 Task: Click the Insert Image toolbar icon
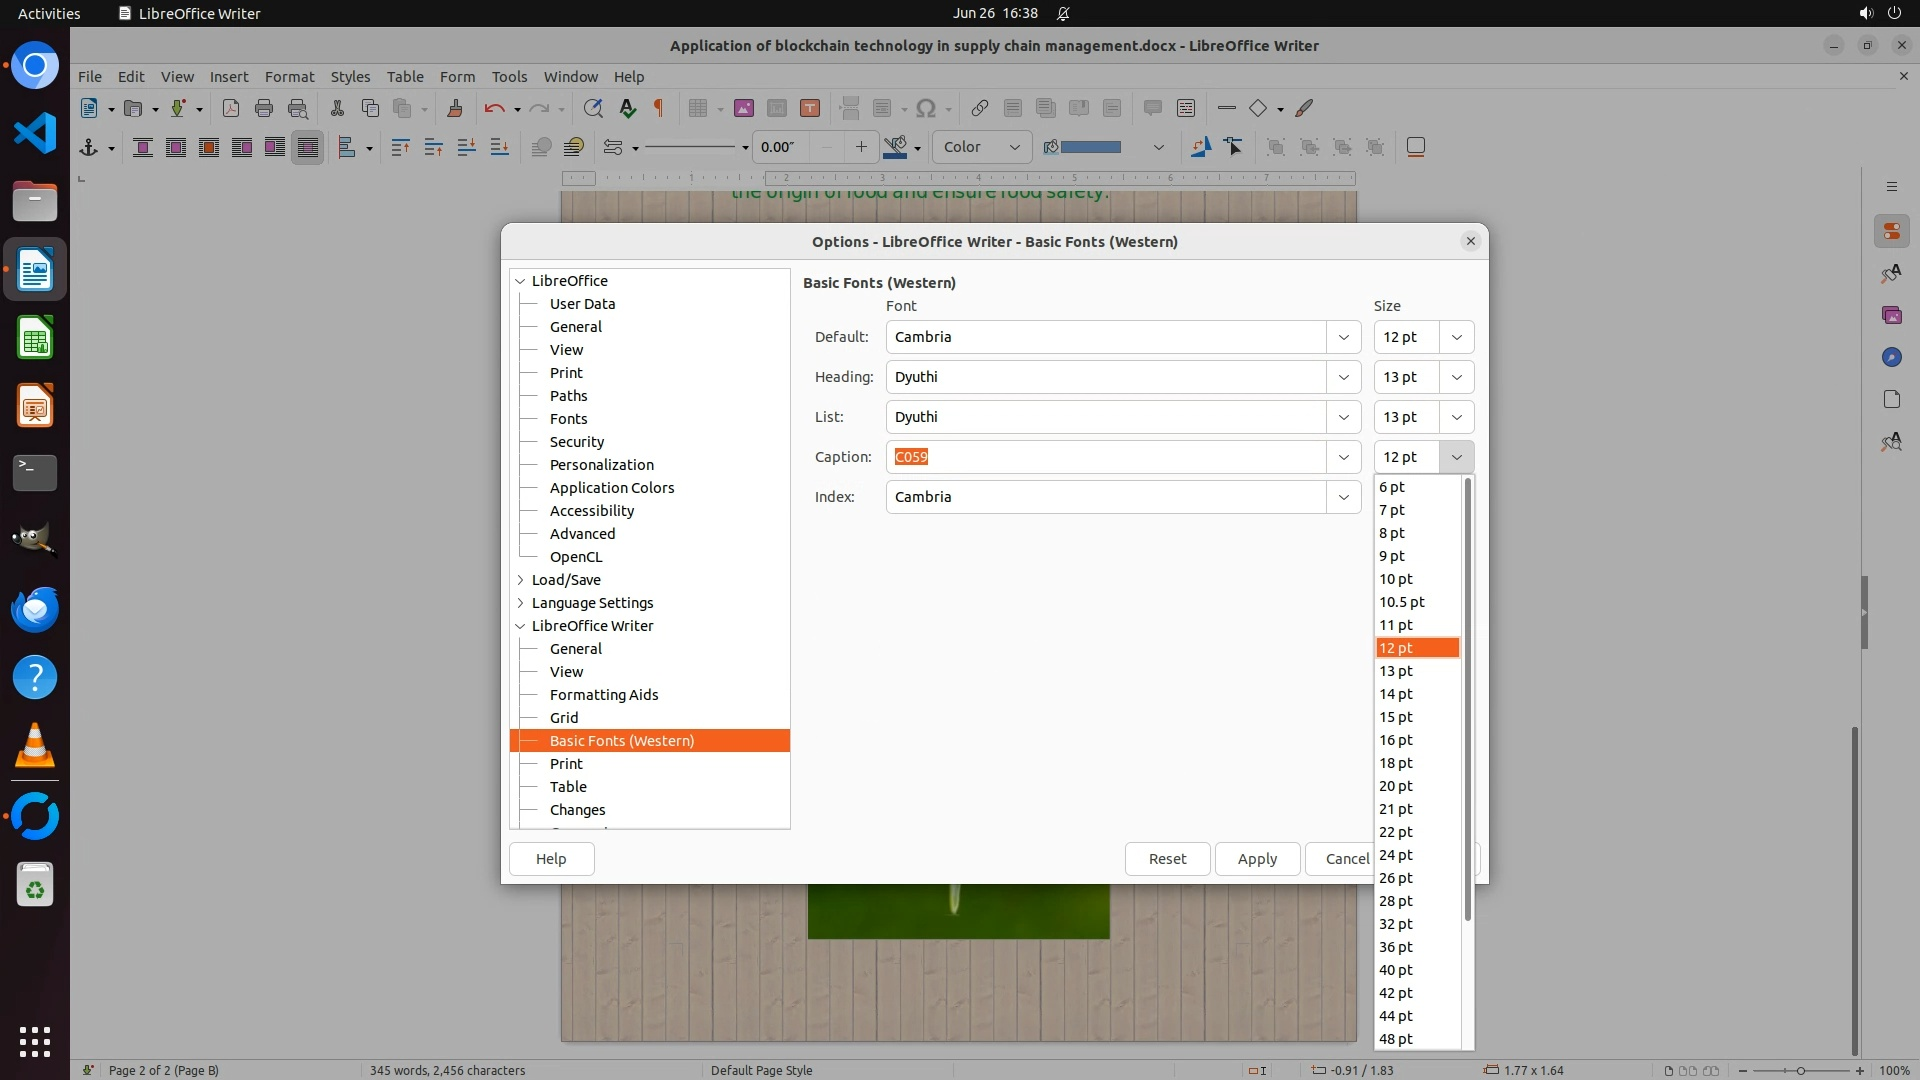click(x=743, y=108)
